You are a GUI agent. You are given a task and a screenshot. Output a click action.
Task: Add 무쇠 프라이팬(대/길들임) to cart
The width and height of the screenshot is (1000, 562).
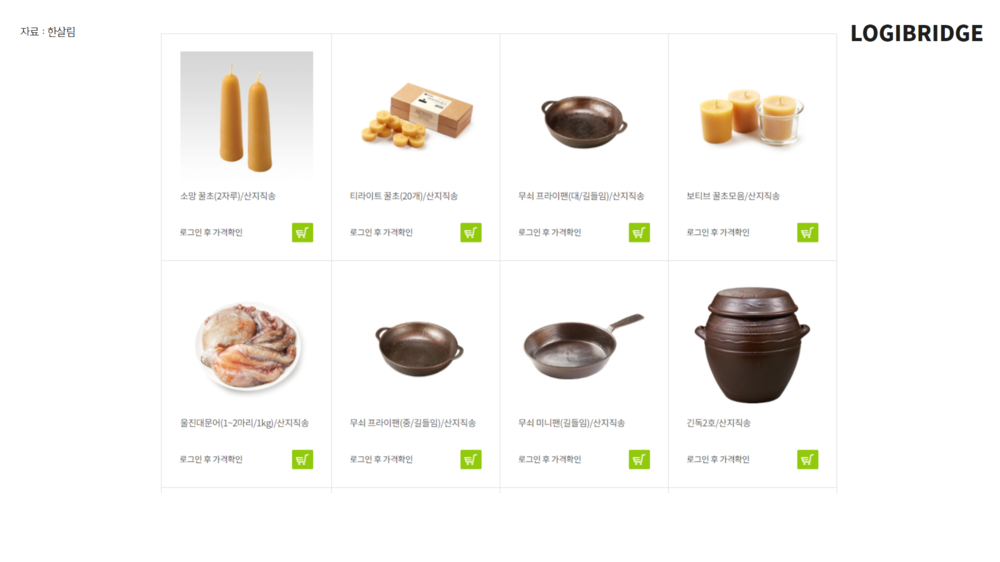pyautogui.click(x=639, y=232)
